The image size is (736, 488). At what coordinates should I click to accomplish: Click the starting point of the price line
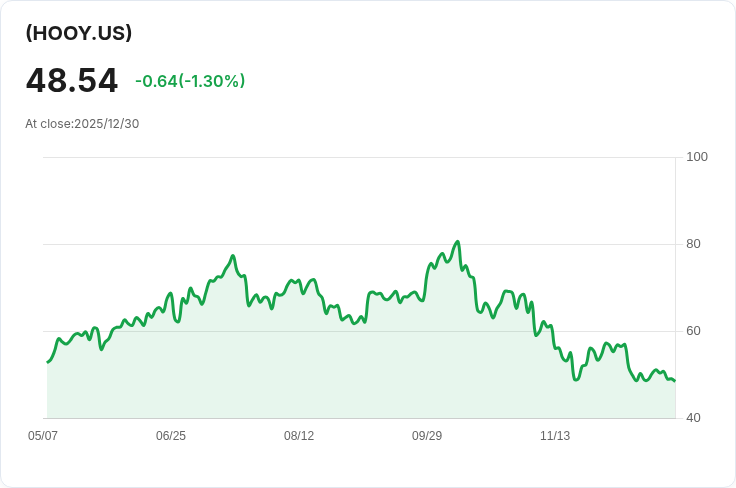tap(48, 361)
